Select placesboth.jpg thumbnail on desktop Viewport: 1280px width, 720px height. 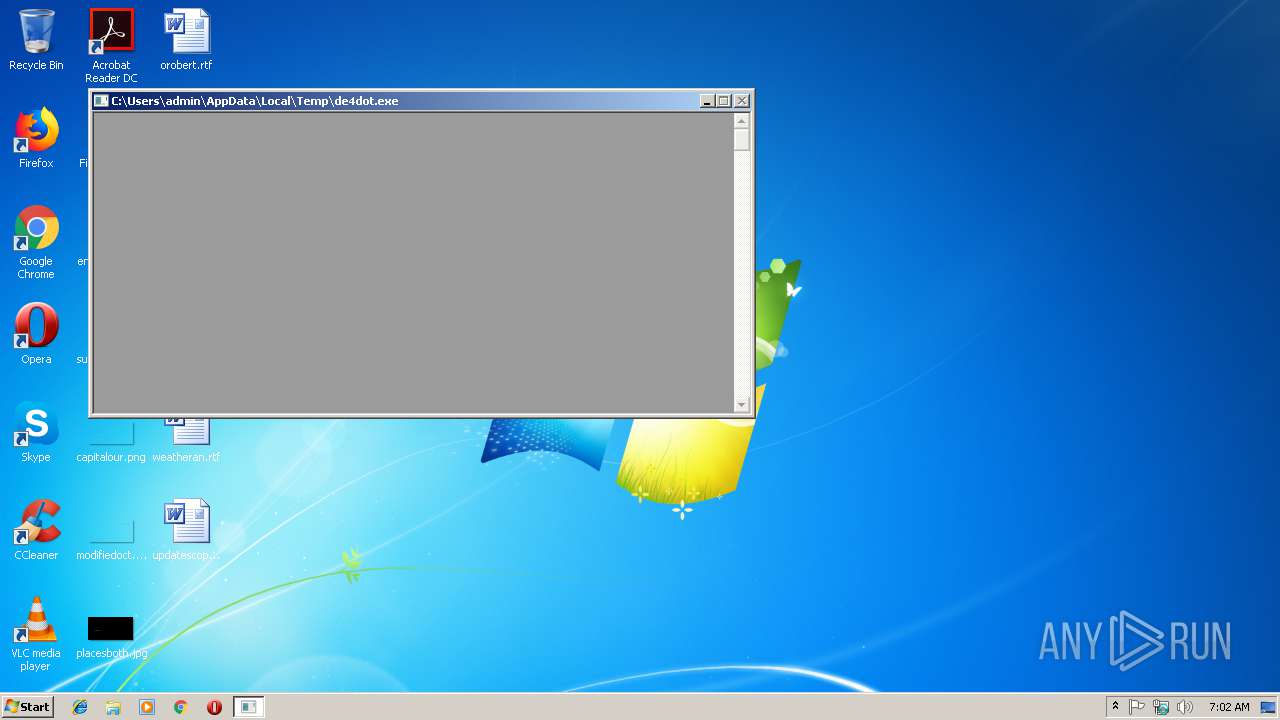111,637
